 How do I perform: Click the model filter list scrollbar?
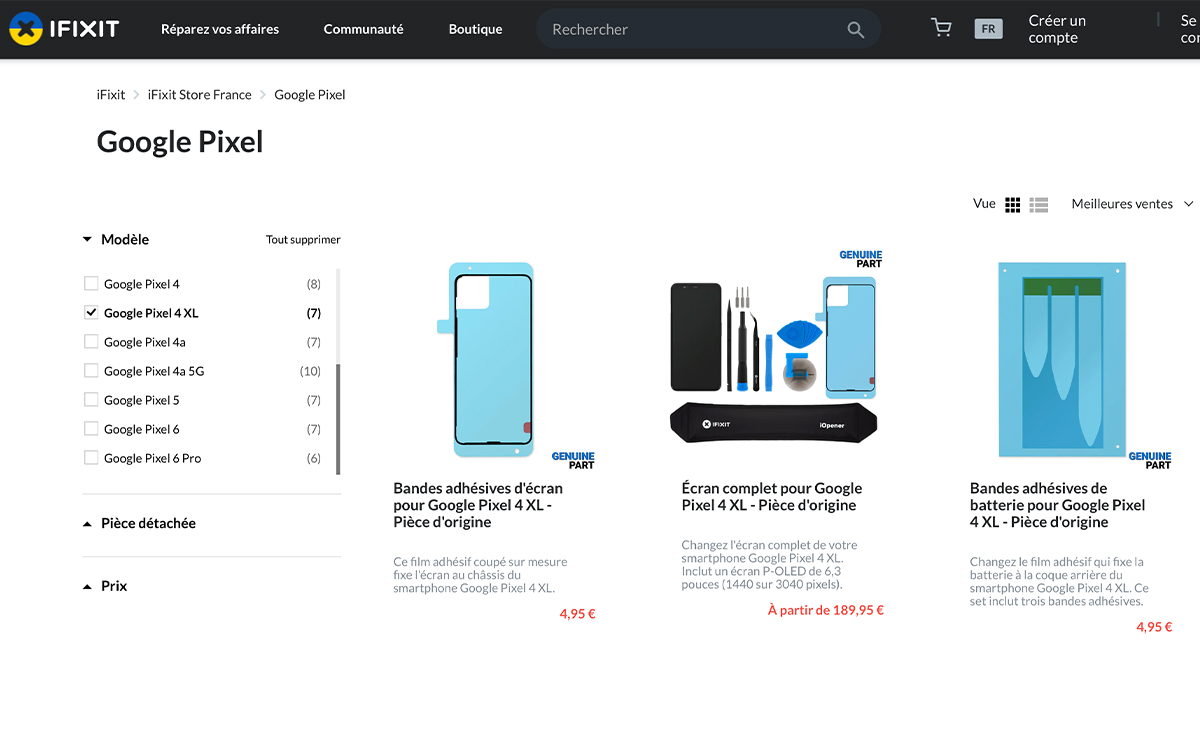(x=339, y=419)
